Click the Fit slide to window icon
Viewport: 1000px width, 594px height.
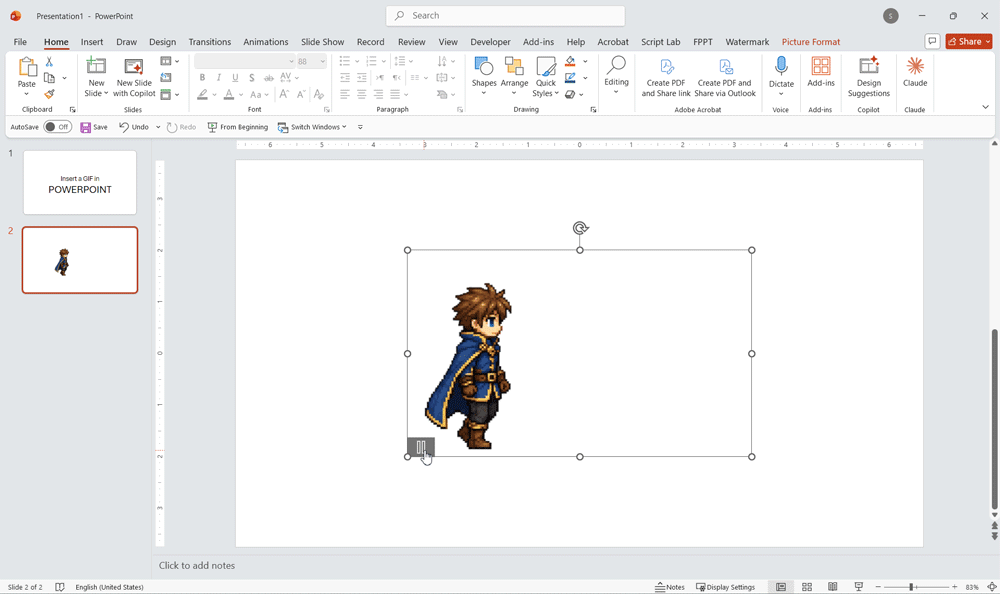coord(992,587)
